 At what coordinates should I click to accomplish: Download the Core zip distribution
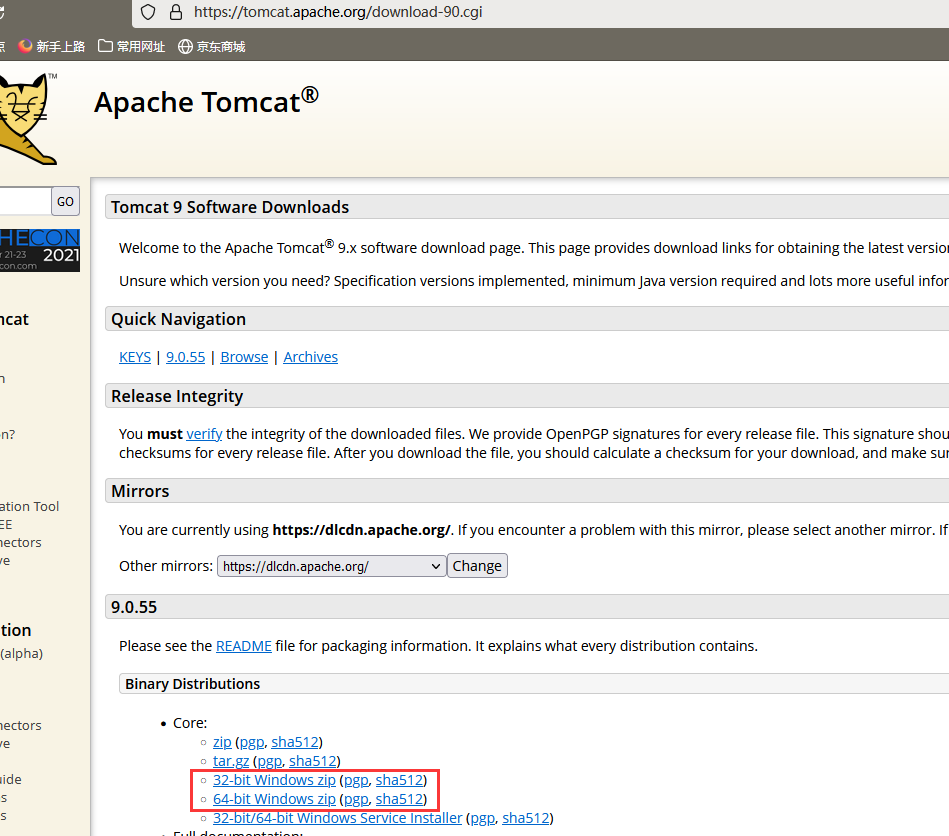coord(222,742)
